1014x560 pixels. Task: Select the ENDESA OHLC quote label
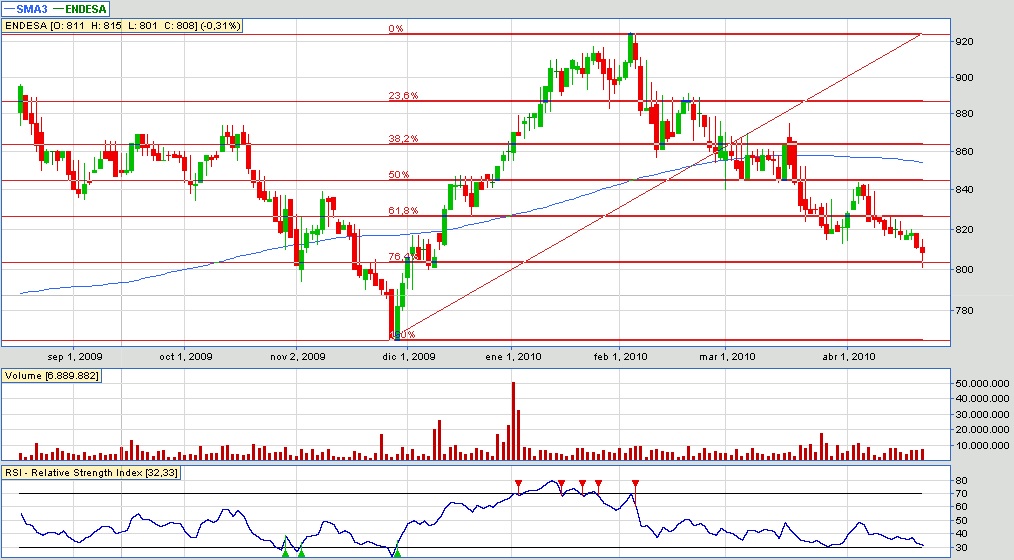123,26
